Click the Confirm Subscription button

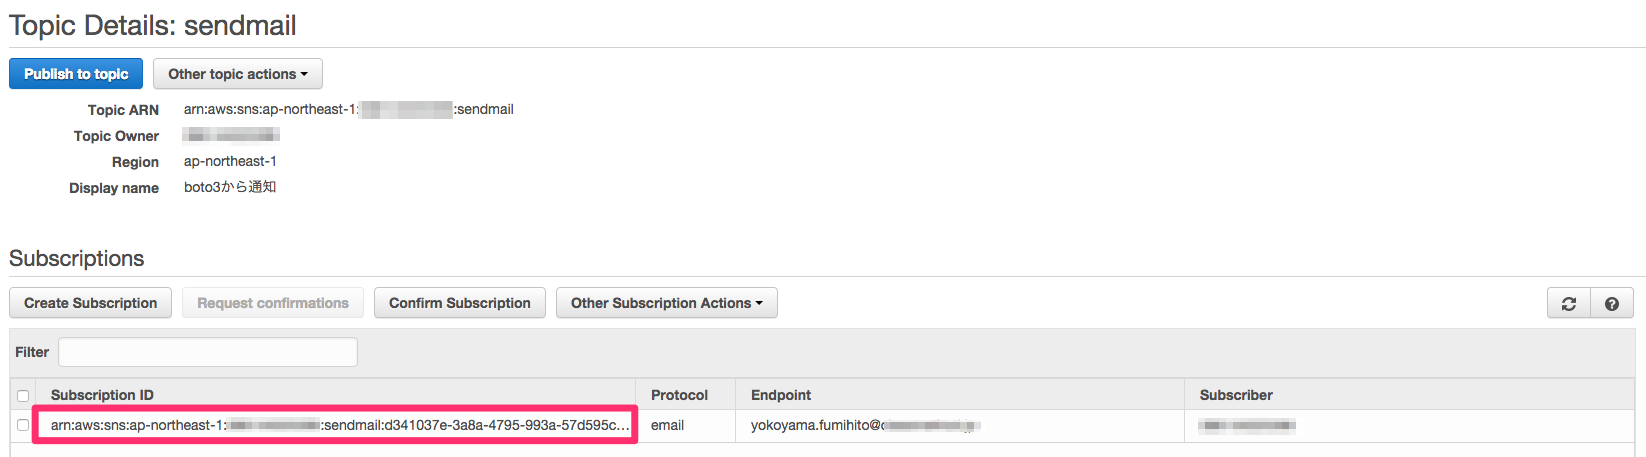point(459,303)
